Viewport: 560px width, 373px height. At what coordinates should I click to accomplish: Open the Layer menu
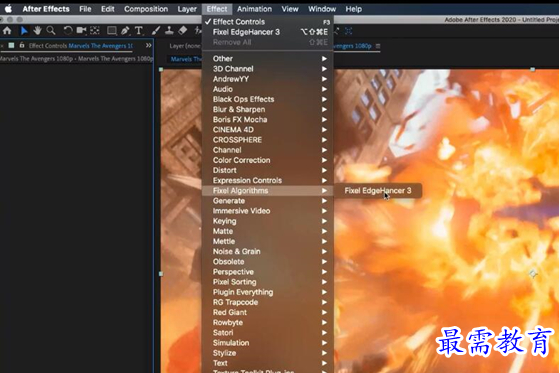click(x=187, y=9)
